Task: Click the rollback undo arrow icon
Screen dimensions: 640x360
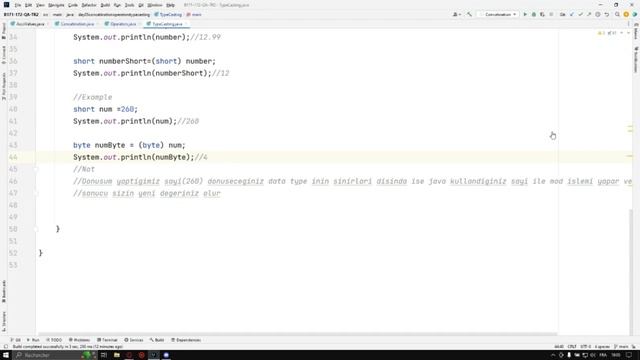Action: [607, 14]
